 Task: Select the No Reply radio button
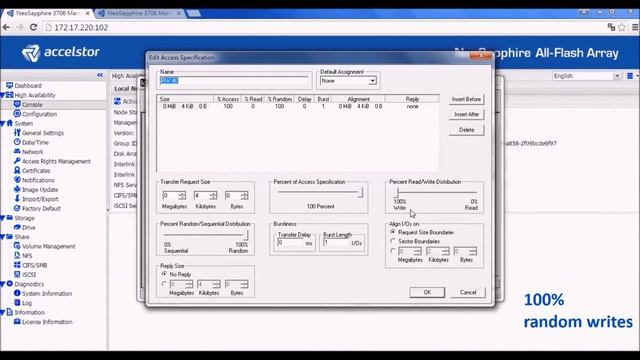[x=164, y=274]
